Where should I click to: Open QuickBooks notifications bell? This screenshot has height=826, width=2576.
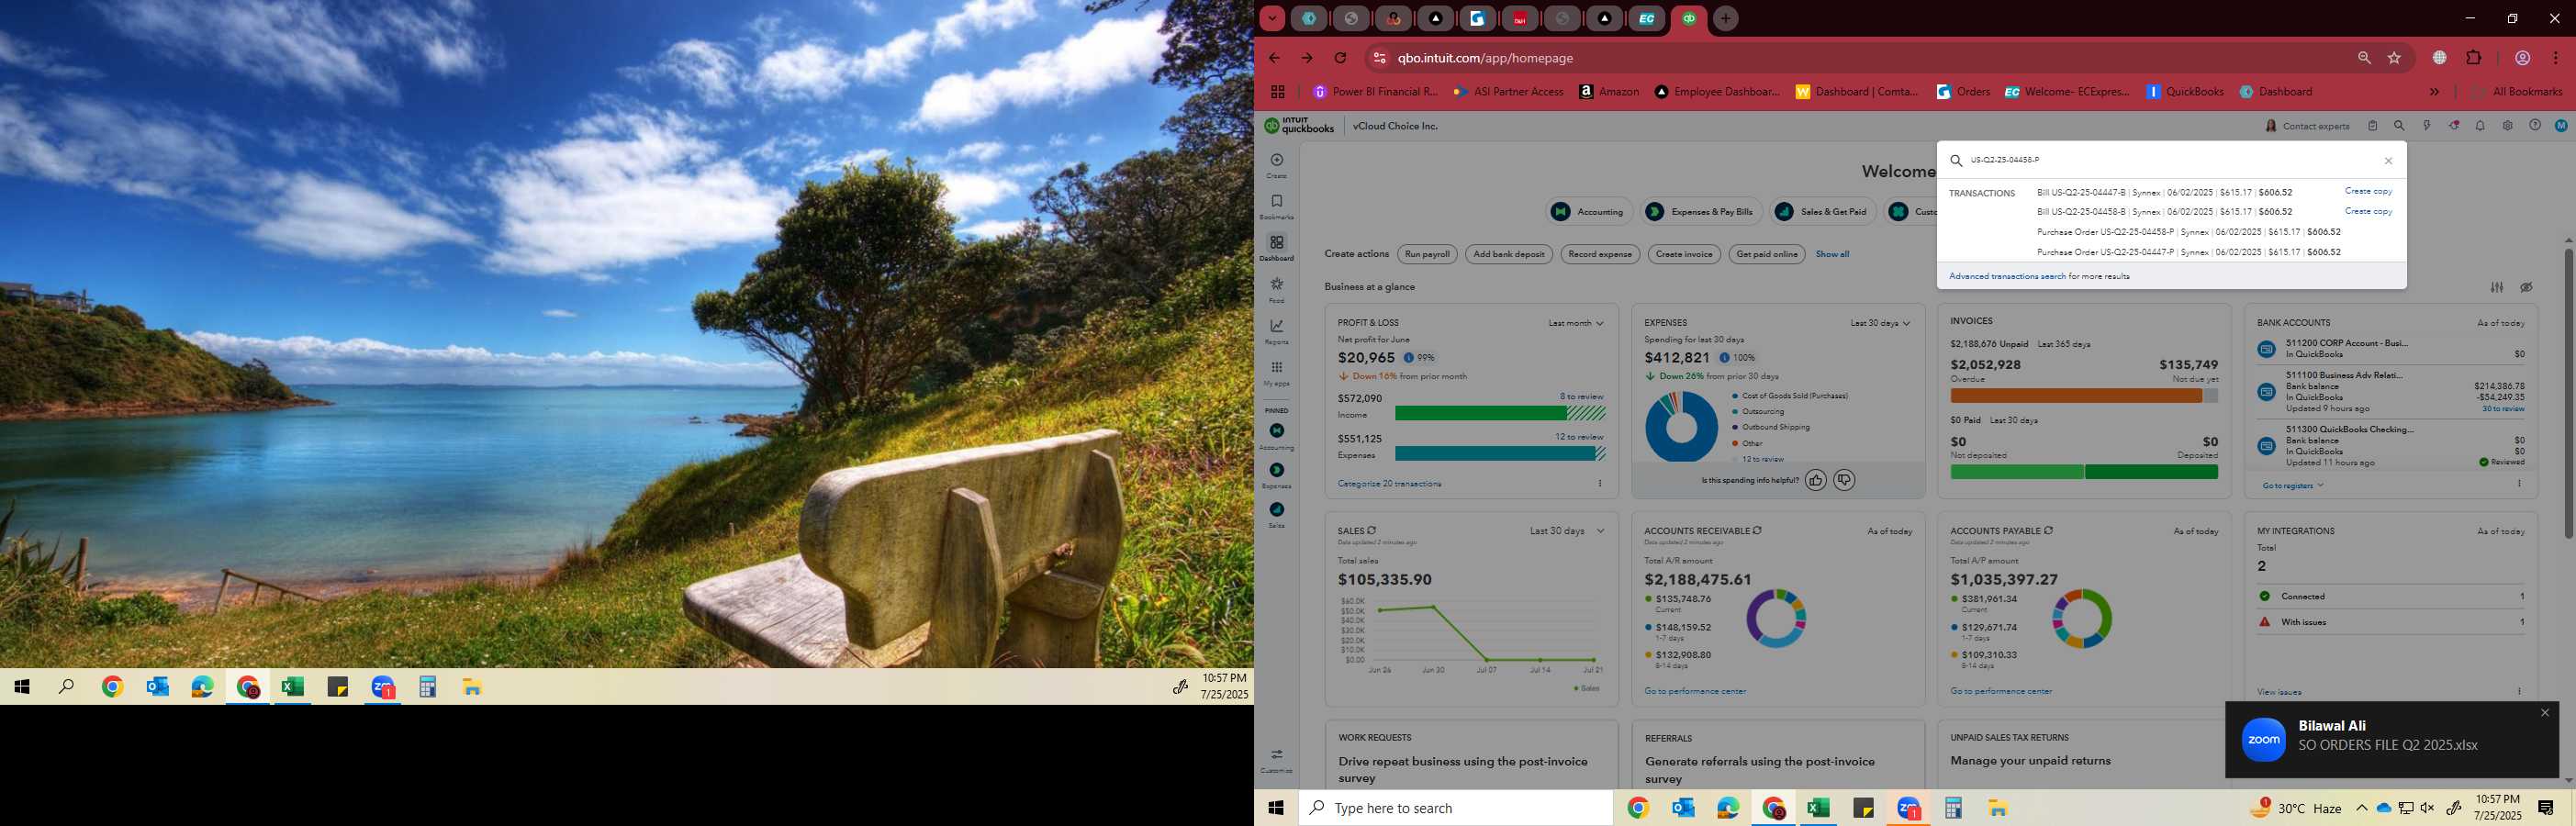2480,126
